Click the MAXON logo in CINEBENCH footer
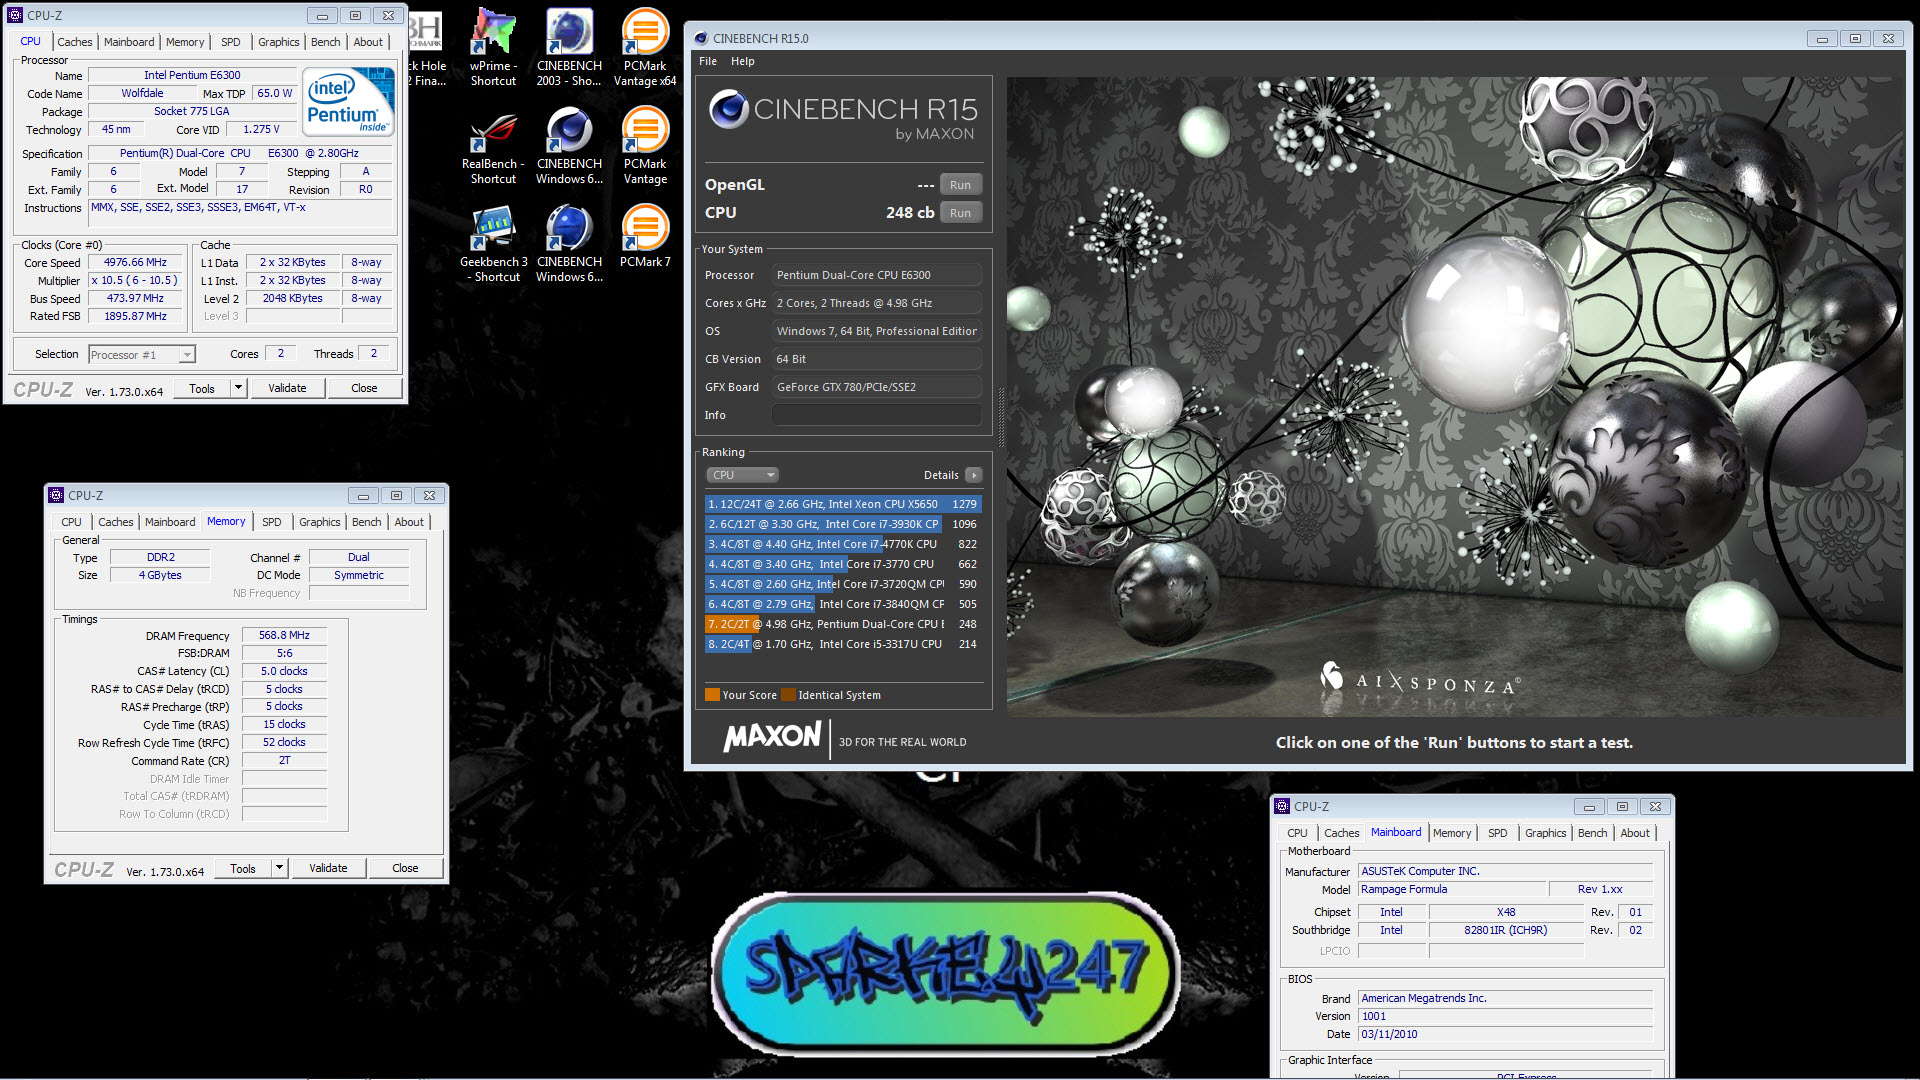 (x=772, y=738)
